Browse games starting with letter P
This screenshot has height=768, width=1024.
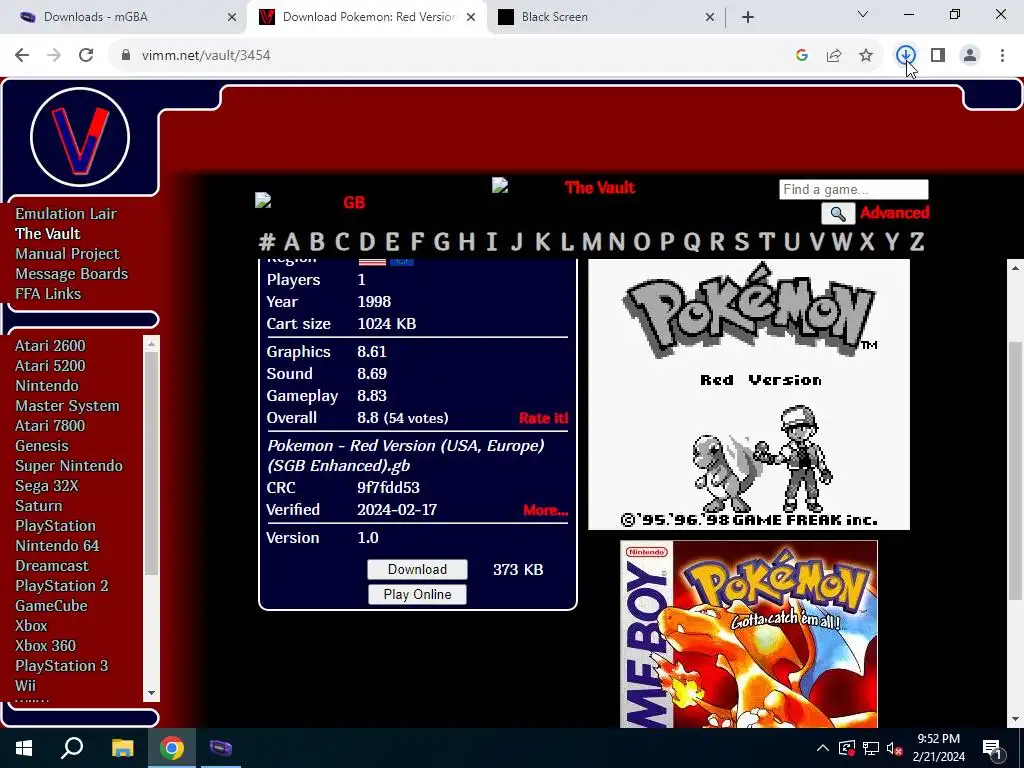pos(667,242)
